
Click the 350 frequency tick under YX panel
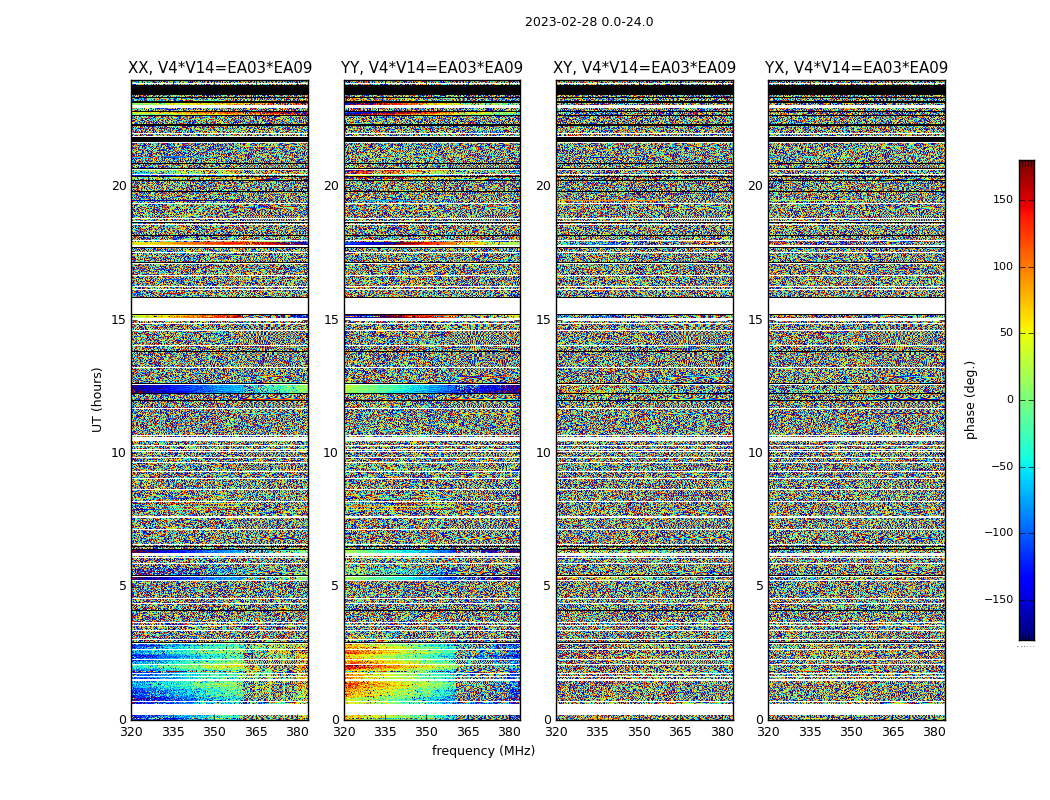(851, 732)
